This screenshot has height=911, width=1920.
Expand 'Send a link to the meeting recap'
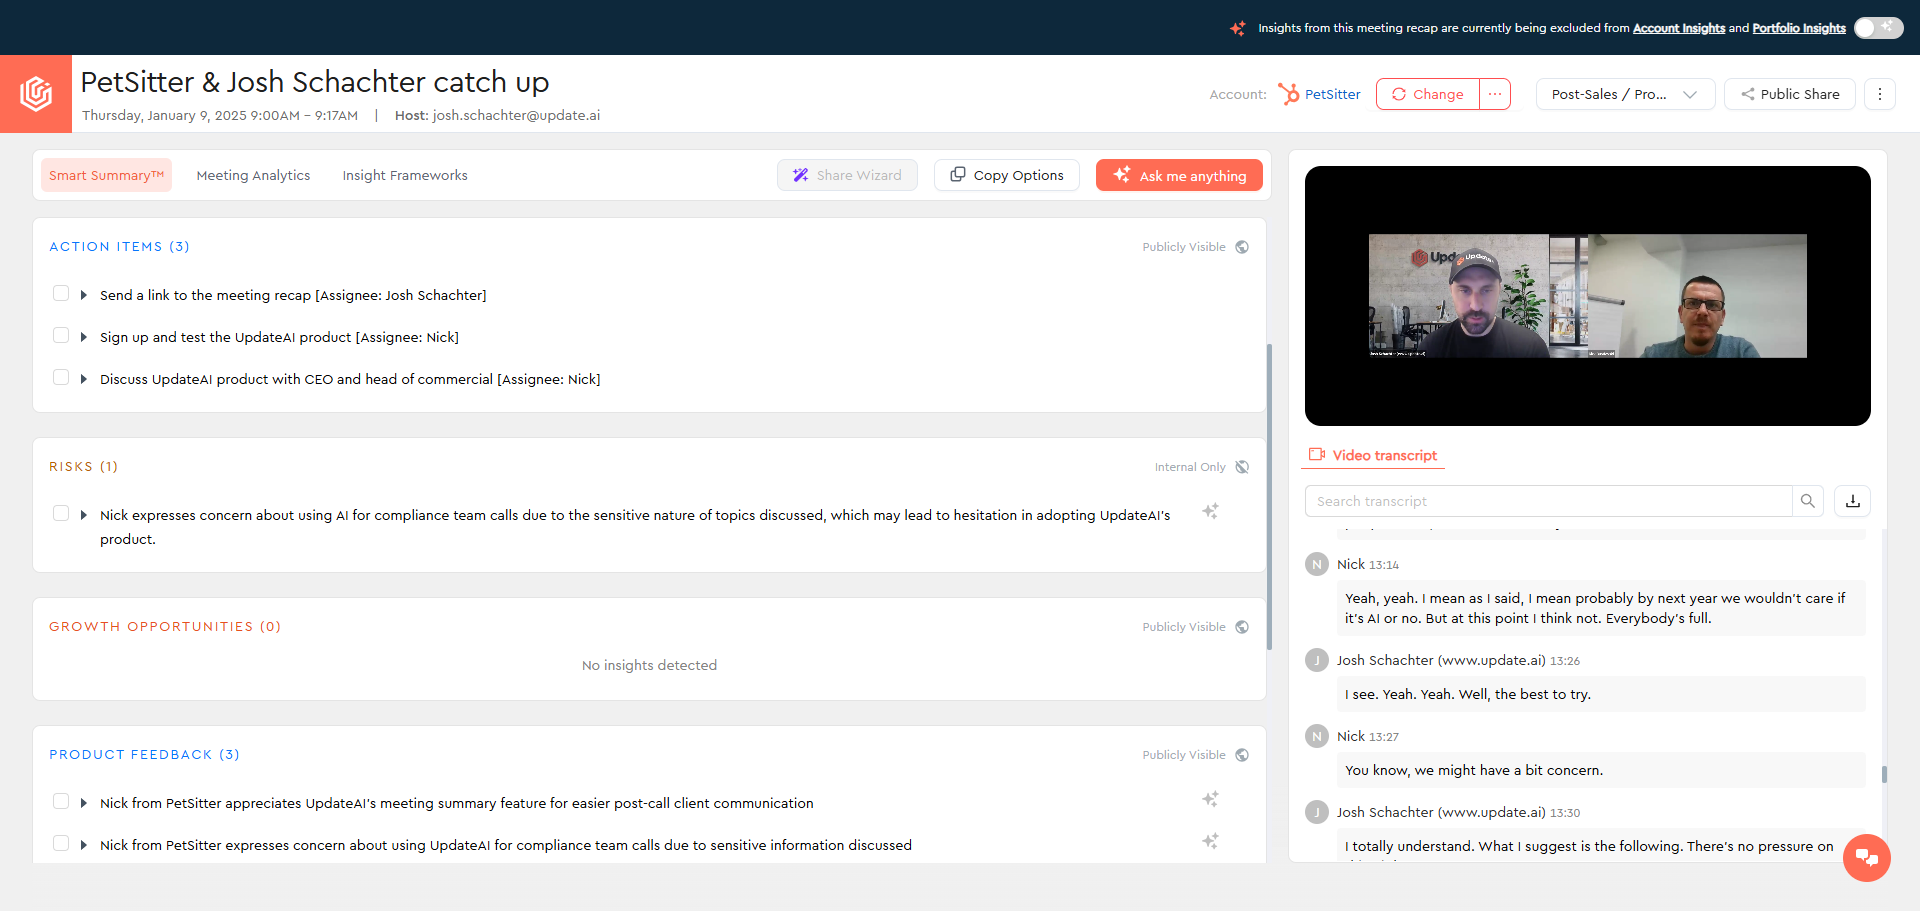pos(84,295)
